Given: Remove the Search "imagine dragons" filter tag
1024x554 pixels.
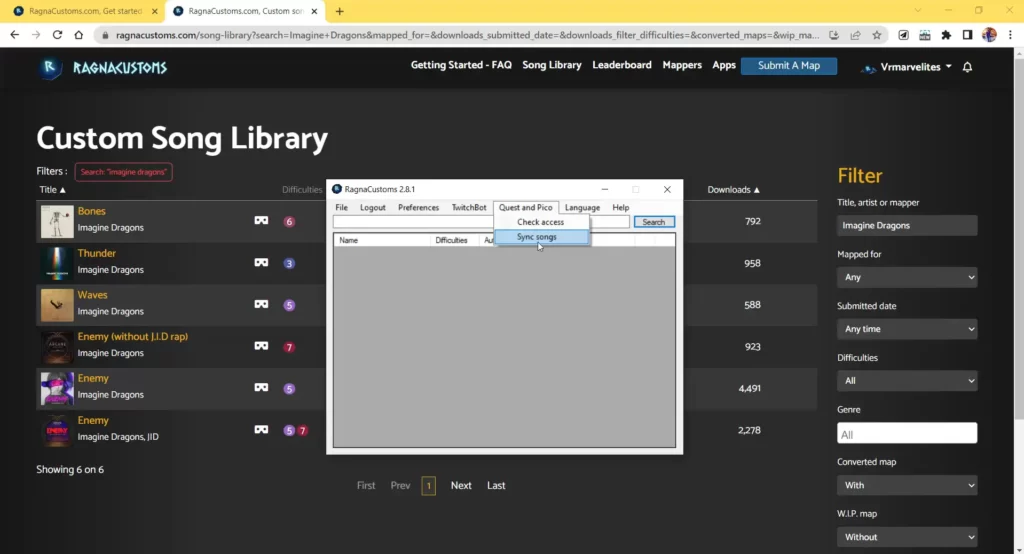Looking at the screenshot, I should 123,172.
